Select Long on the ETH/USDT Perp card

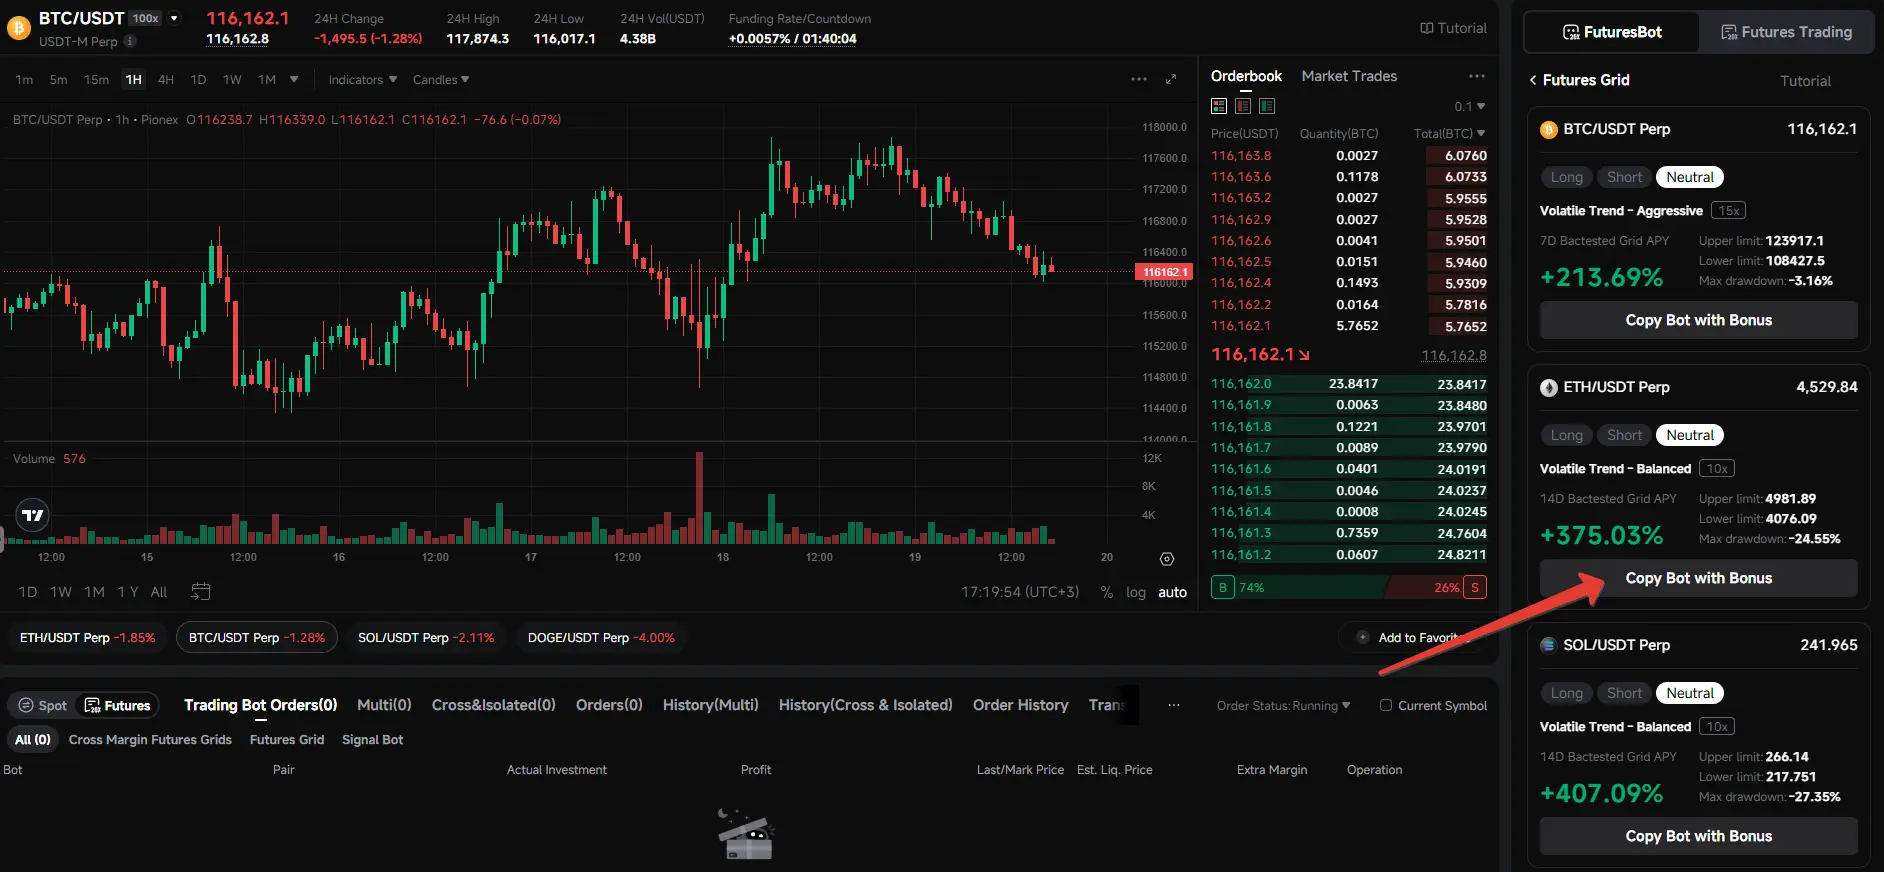(x=1567, y=435)
